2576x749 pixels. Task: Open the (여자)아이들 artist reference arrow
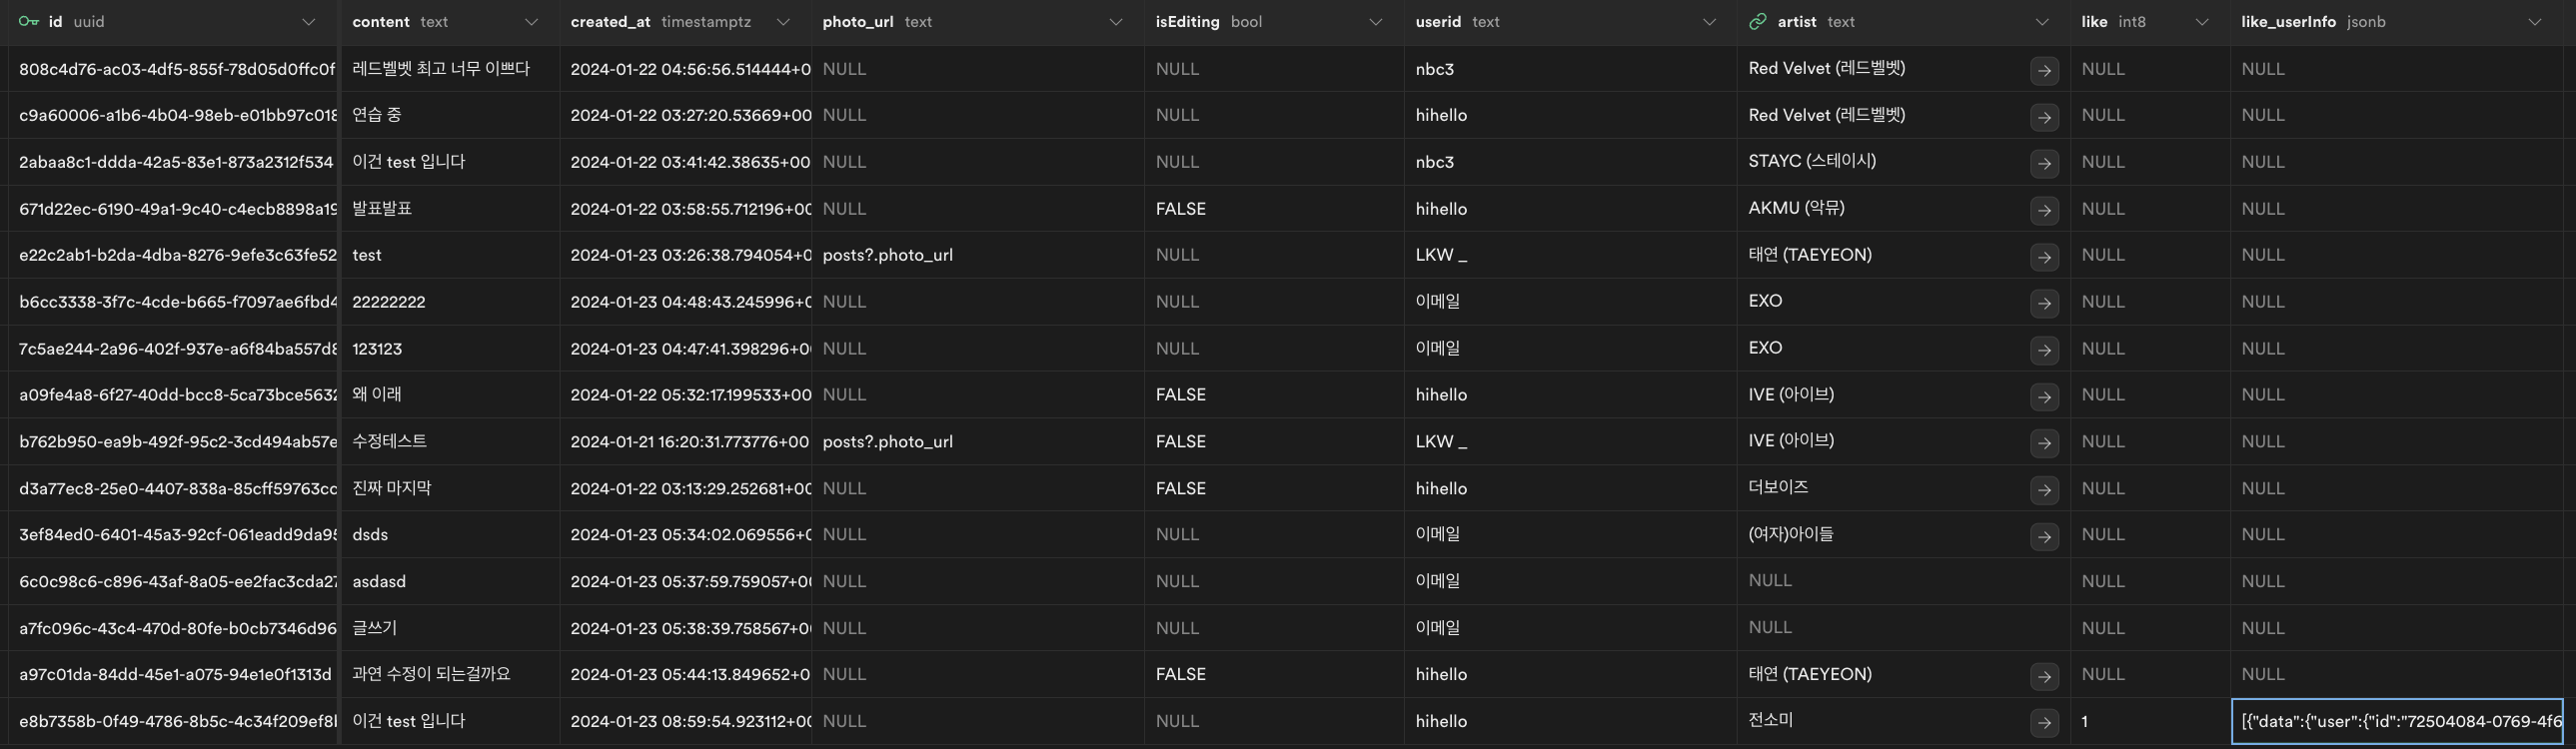tap(2043, 536)
